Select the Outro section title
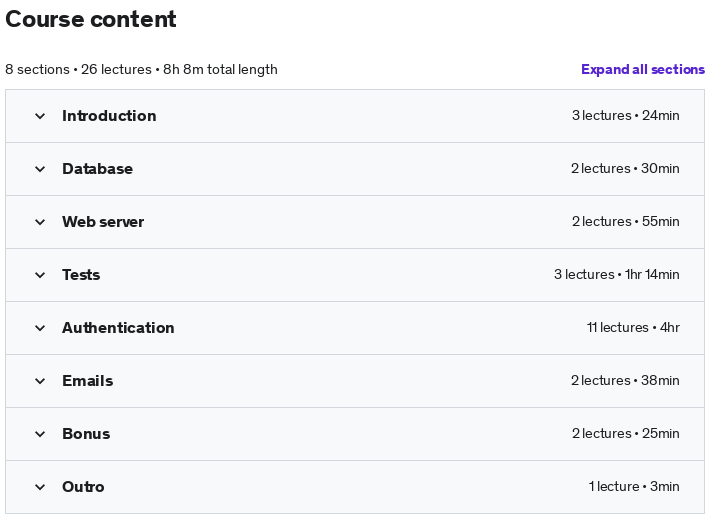The image size is (705, 514). coord(83,487)
